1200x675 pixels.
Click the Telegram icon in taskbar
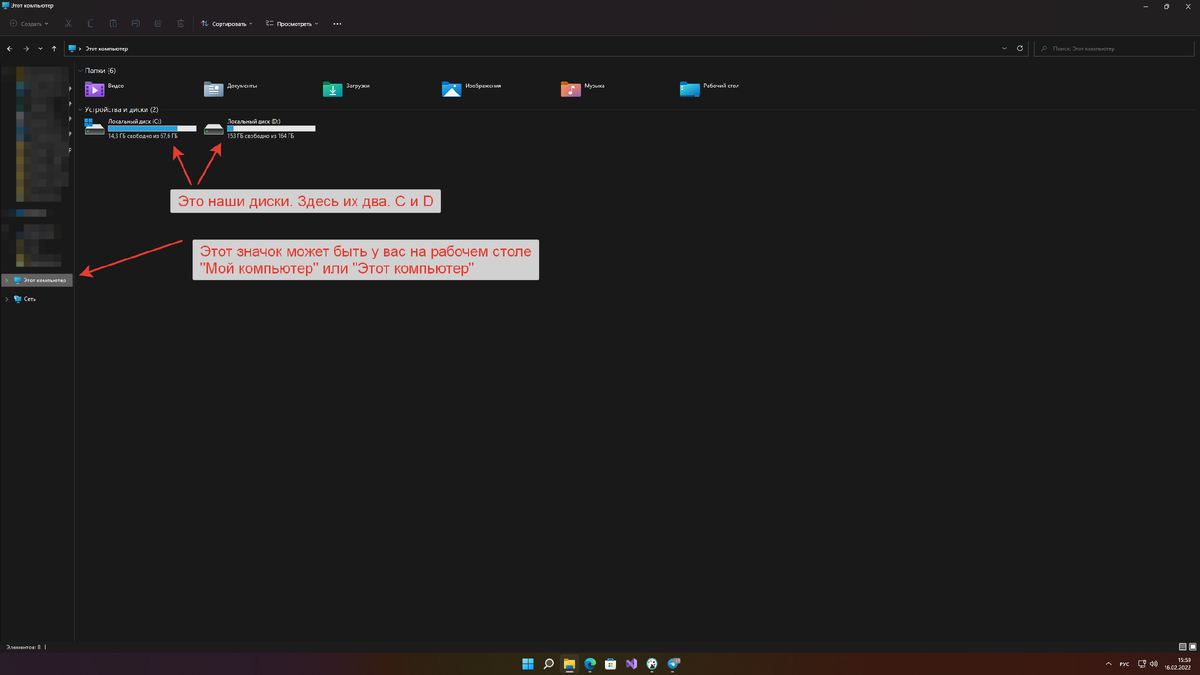click(673, 664)
